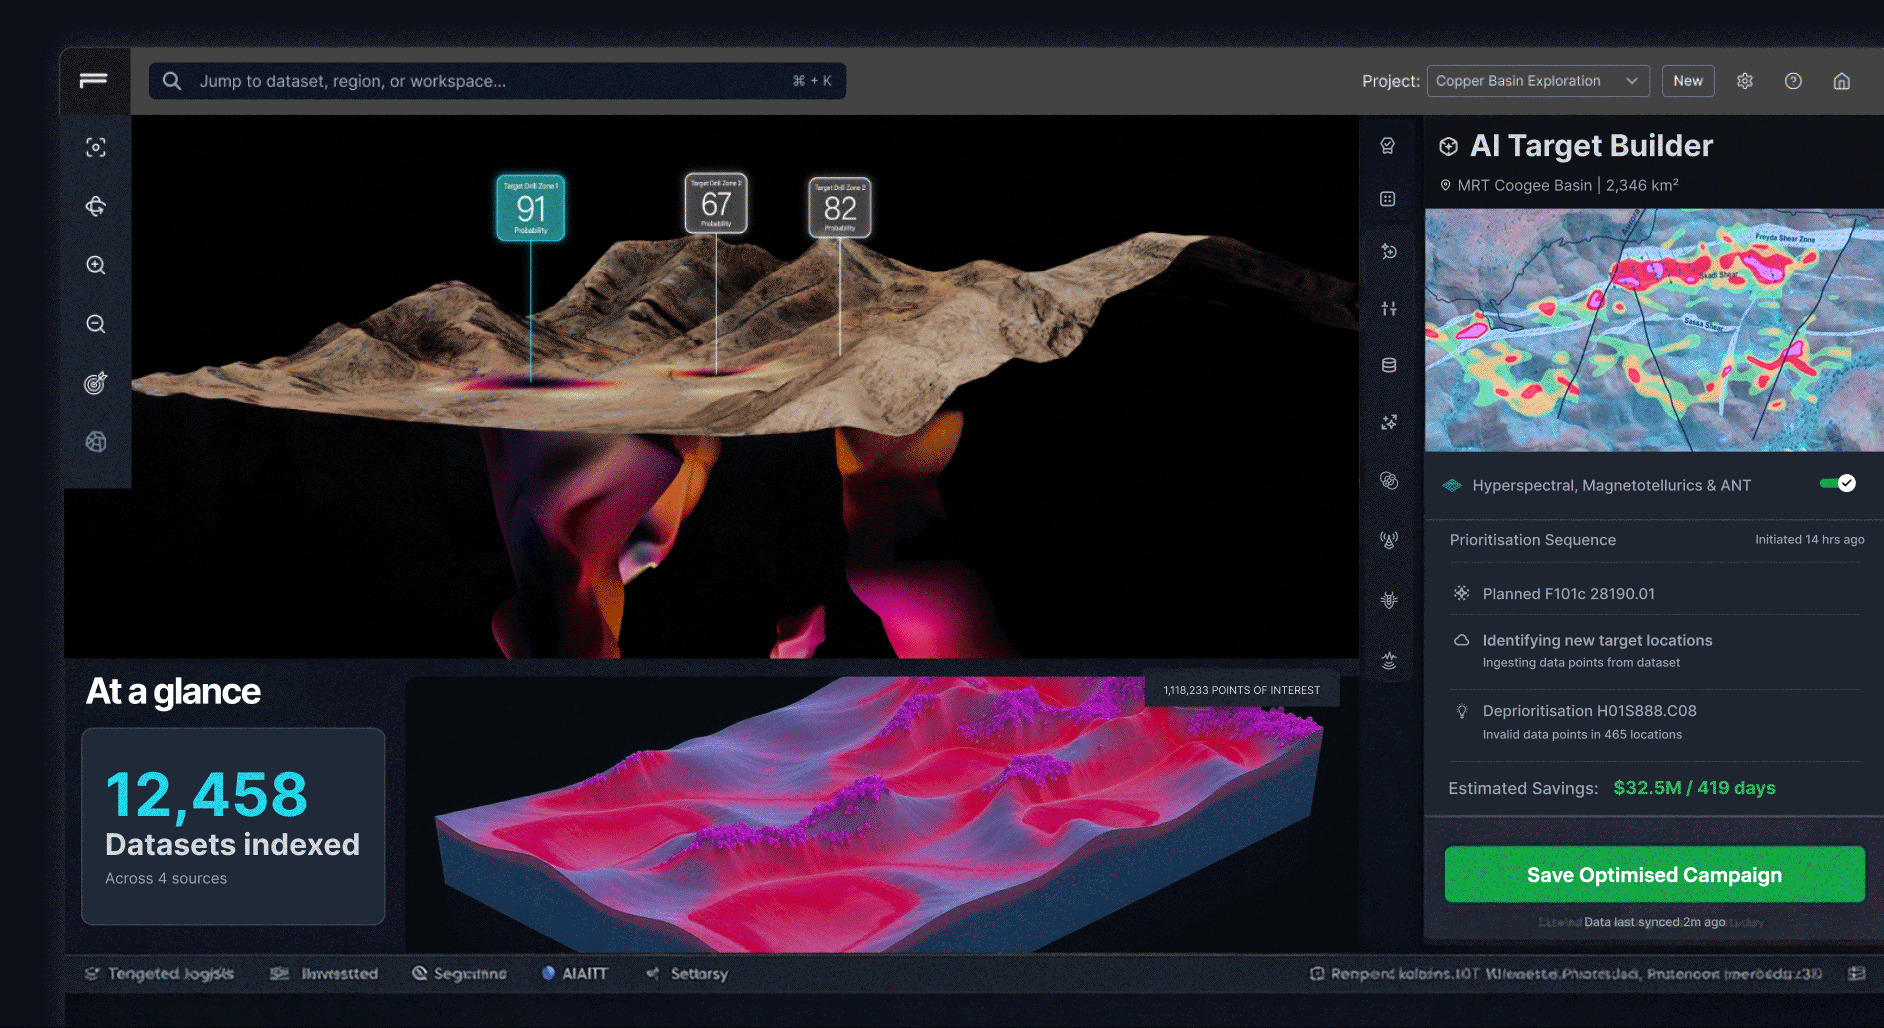Select the target drill zone marker labeled 91
Screen dimensions: 1884x1028
tap(531, 208)
